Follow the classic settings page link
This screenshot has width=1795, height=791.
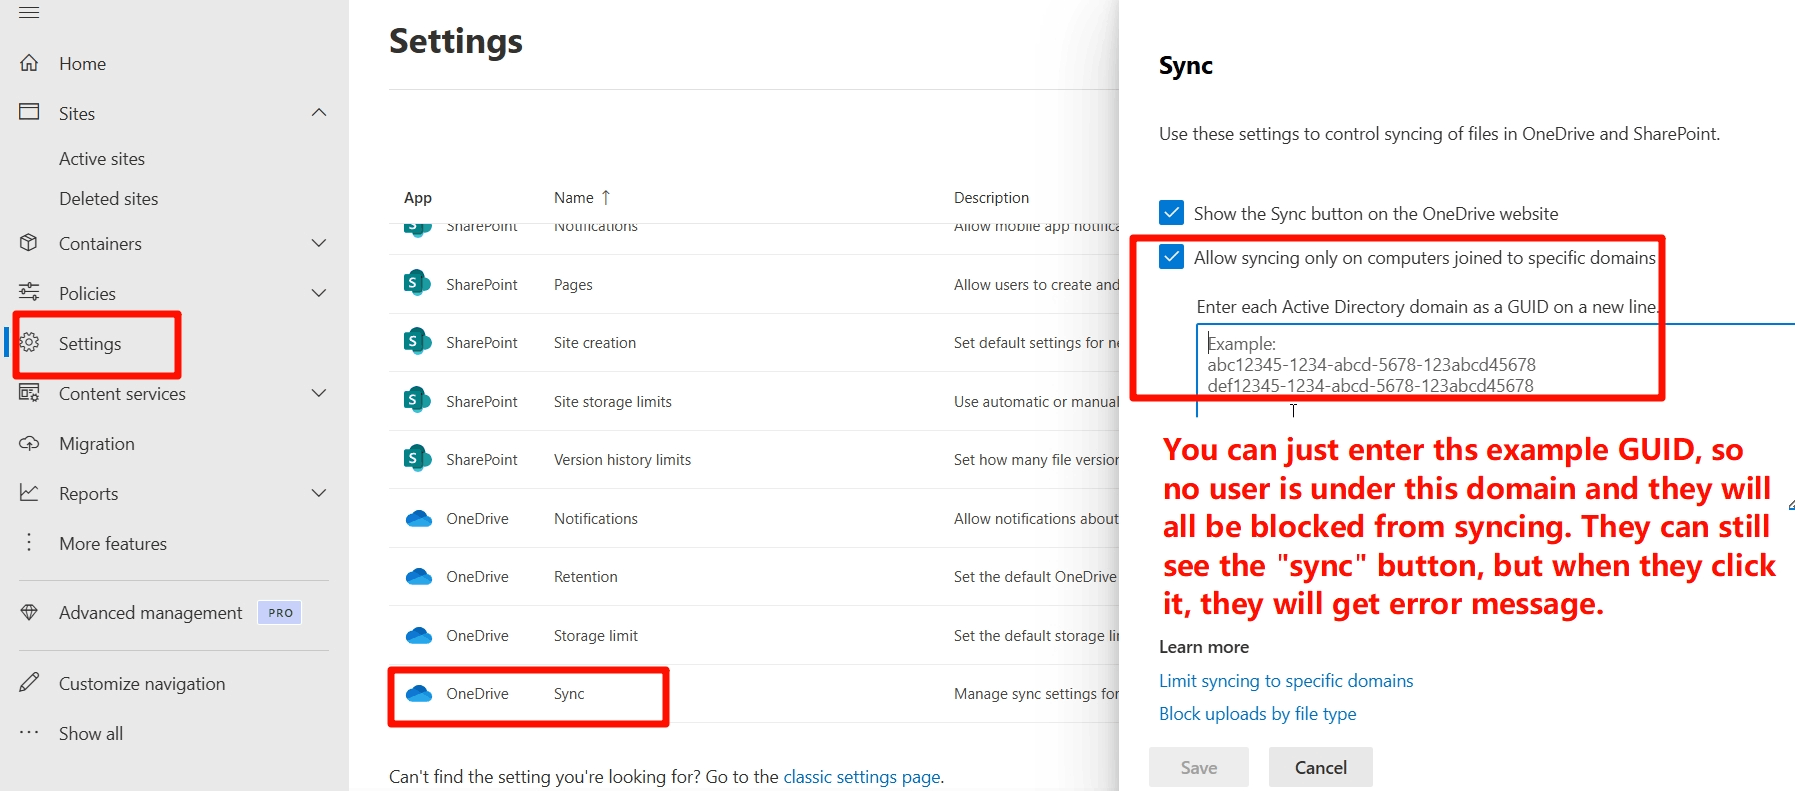[862, 777]
